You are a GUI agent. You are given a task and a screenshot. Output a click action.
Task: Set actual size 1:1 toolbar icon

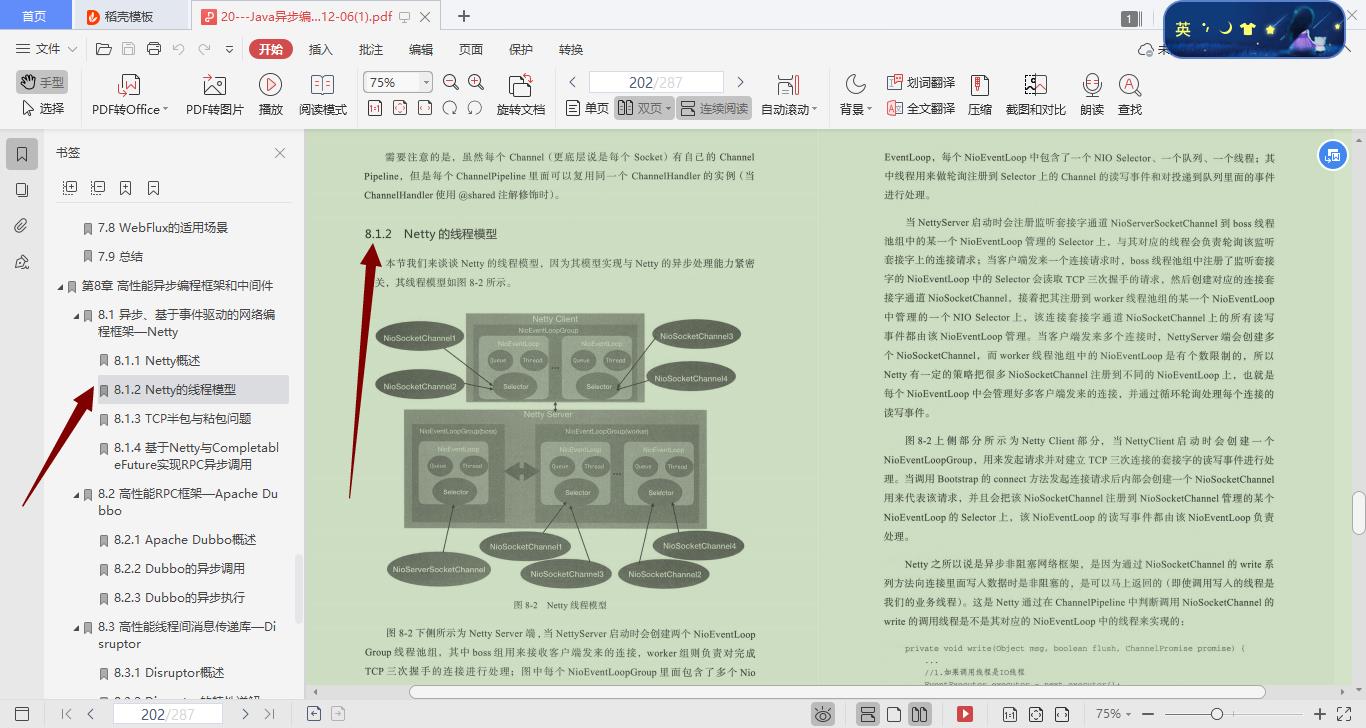click(x=375, y=108)
